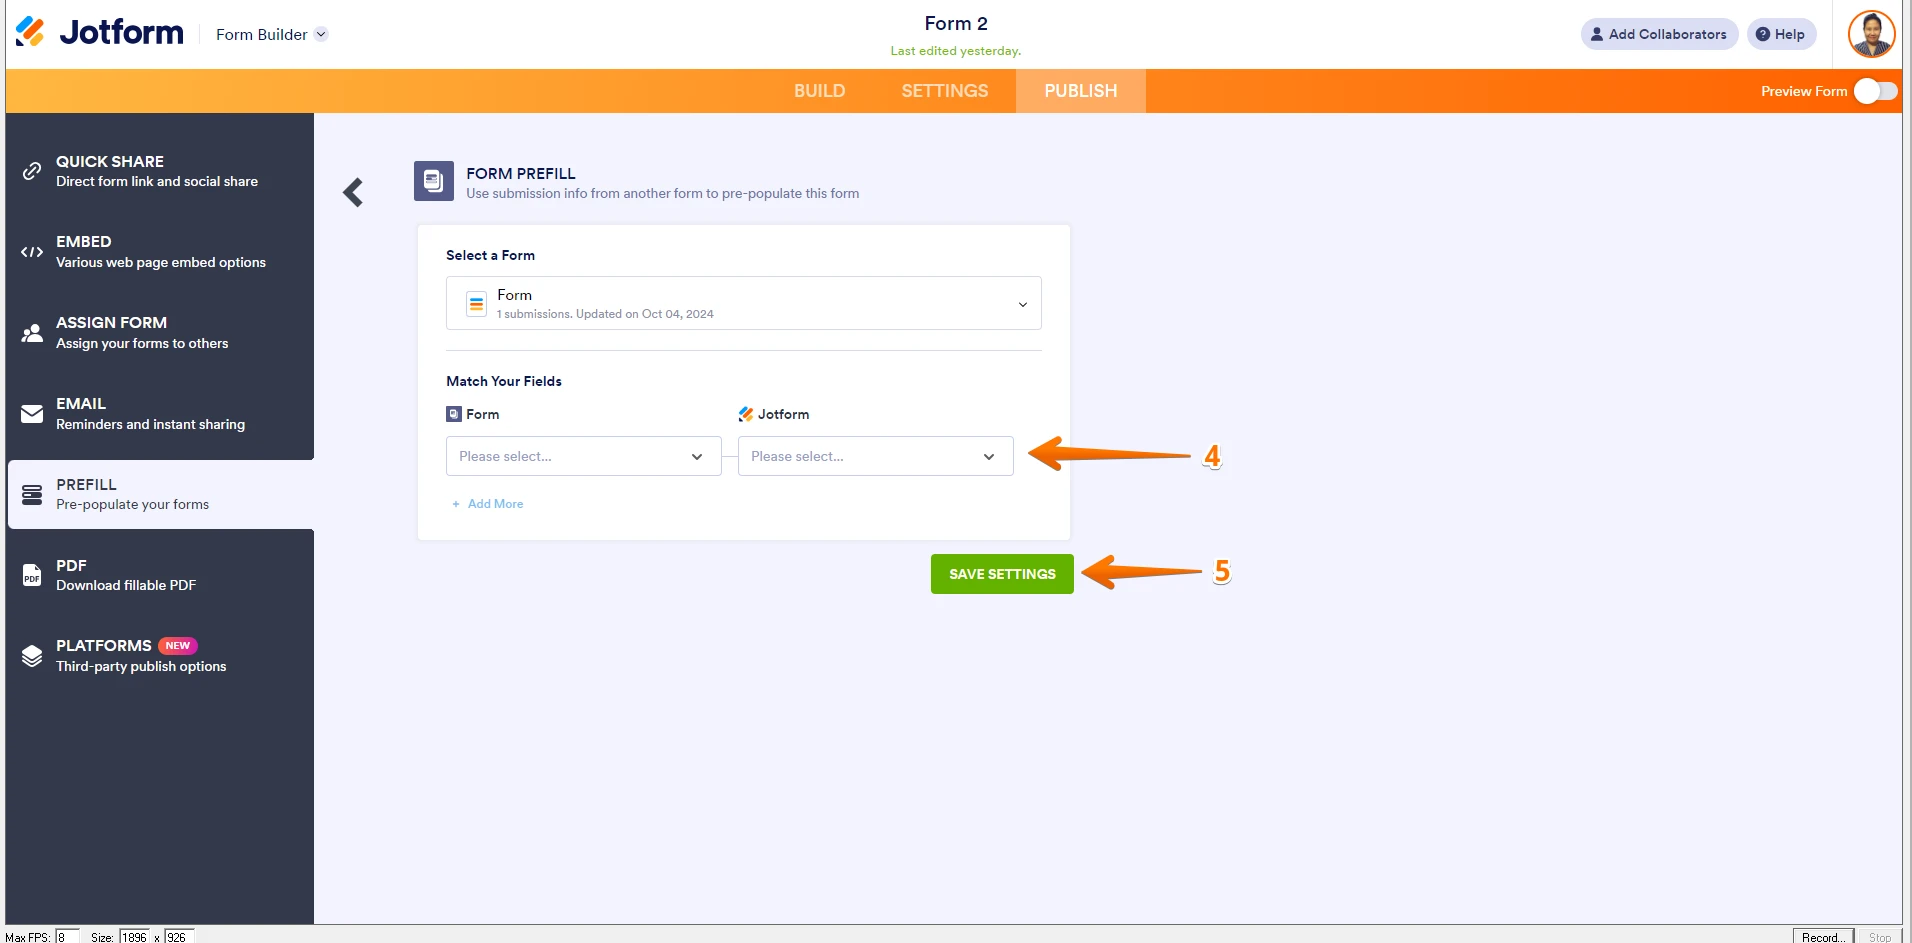This screenshot has height=943, width=1912.
Task: Click the Prefill sidebar icon
Action: [32, 493]
